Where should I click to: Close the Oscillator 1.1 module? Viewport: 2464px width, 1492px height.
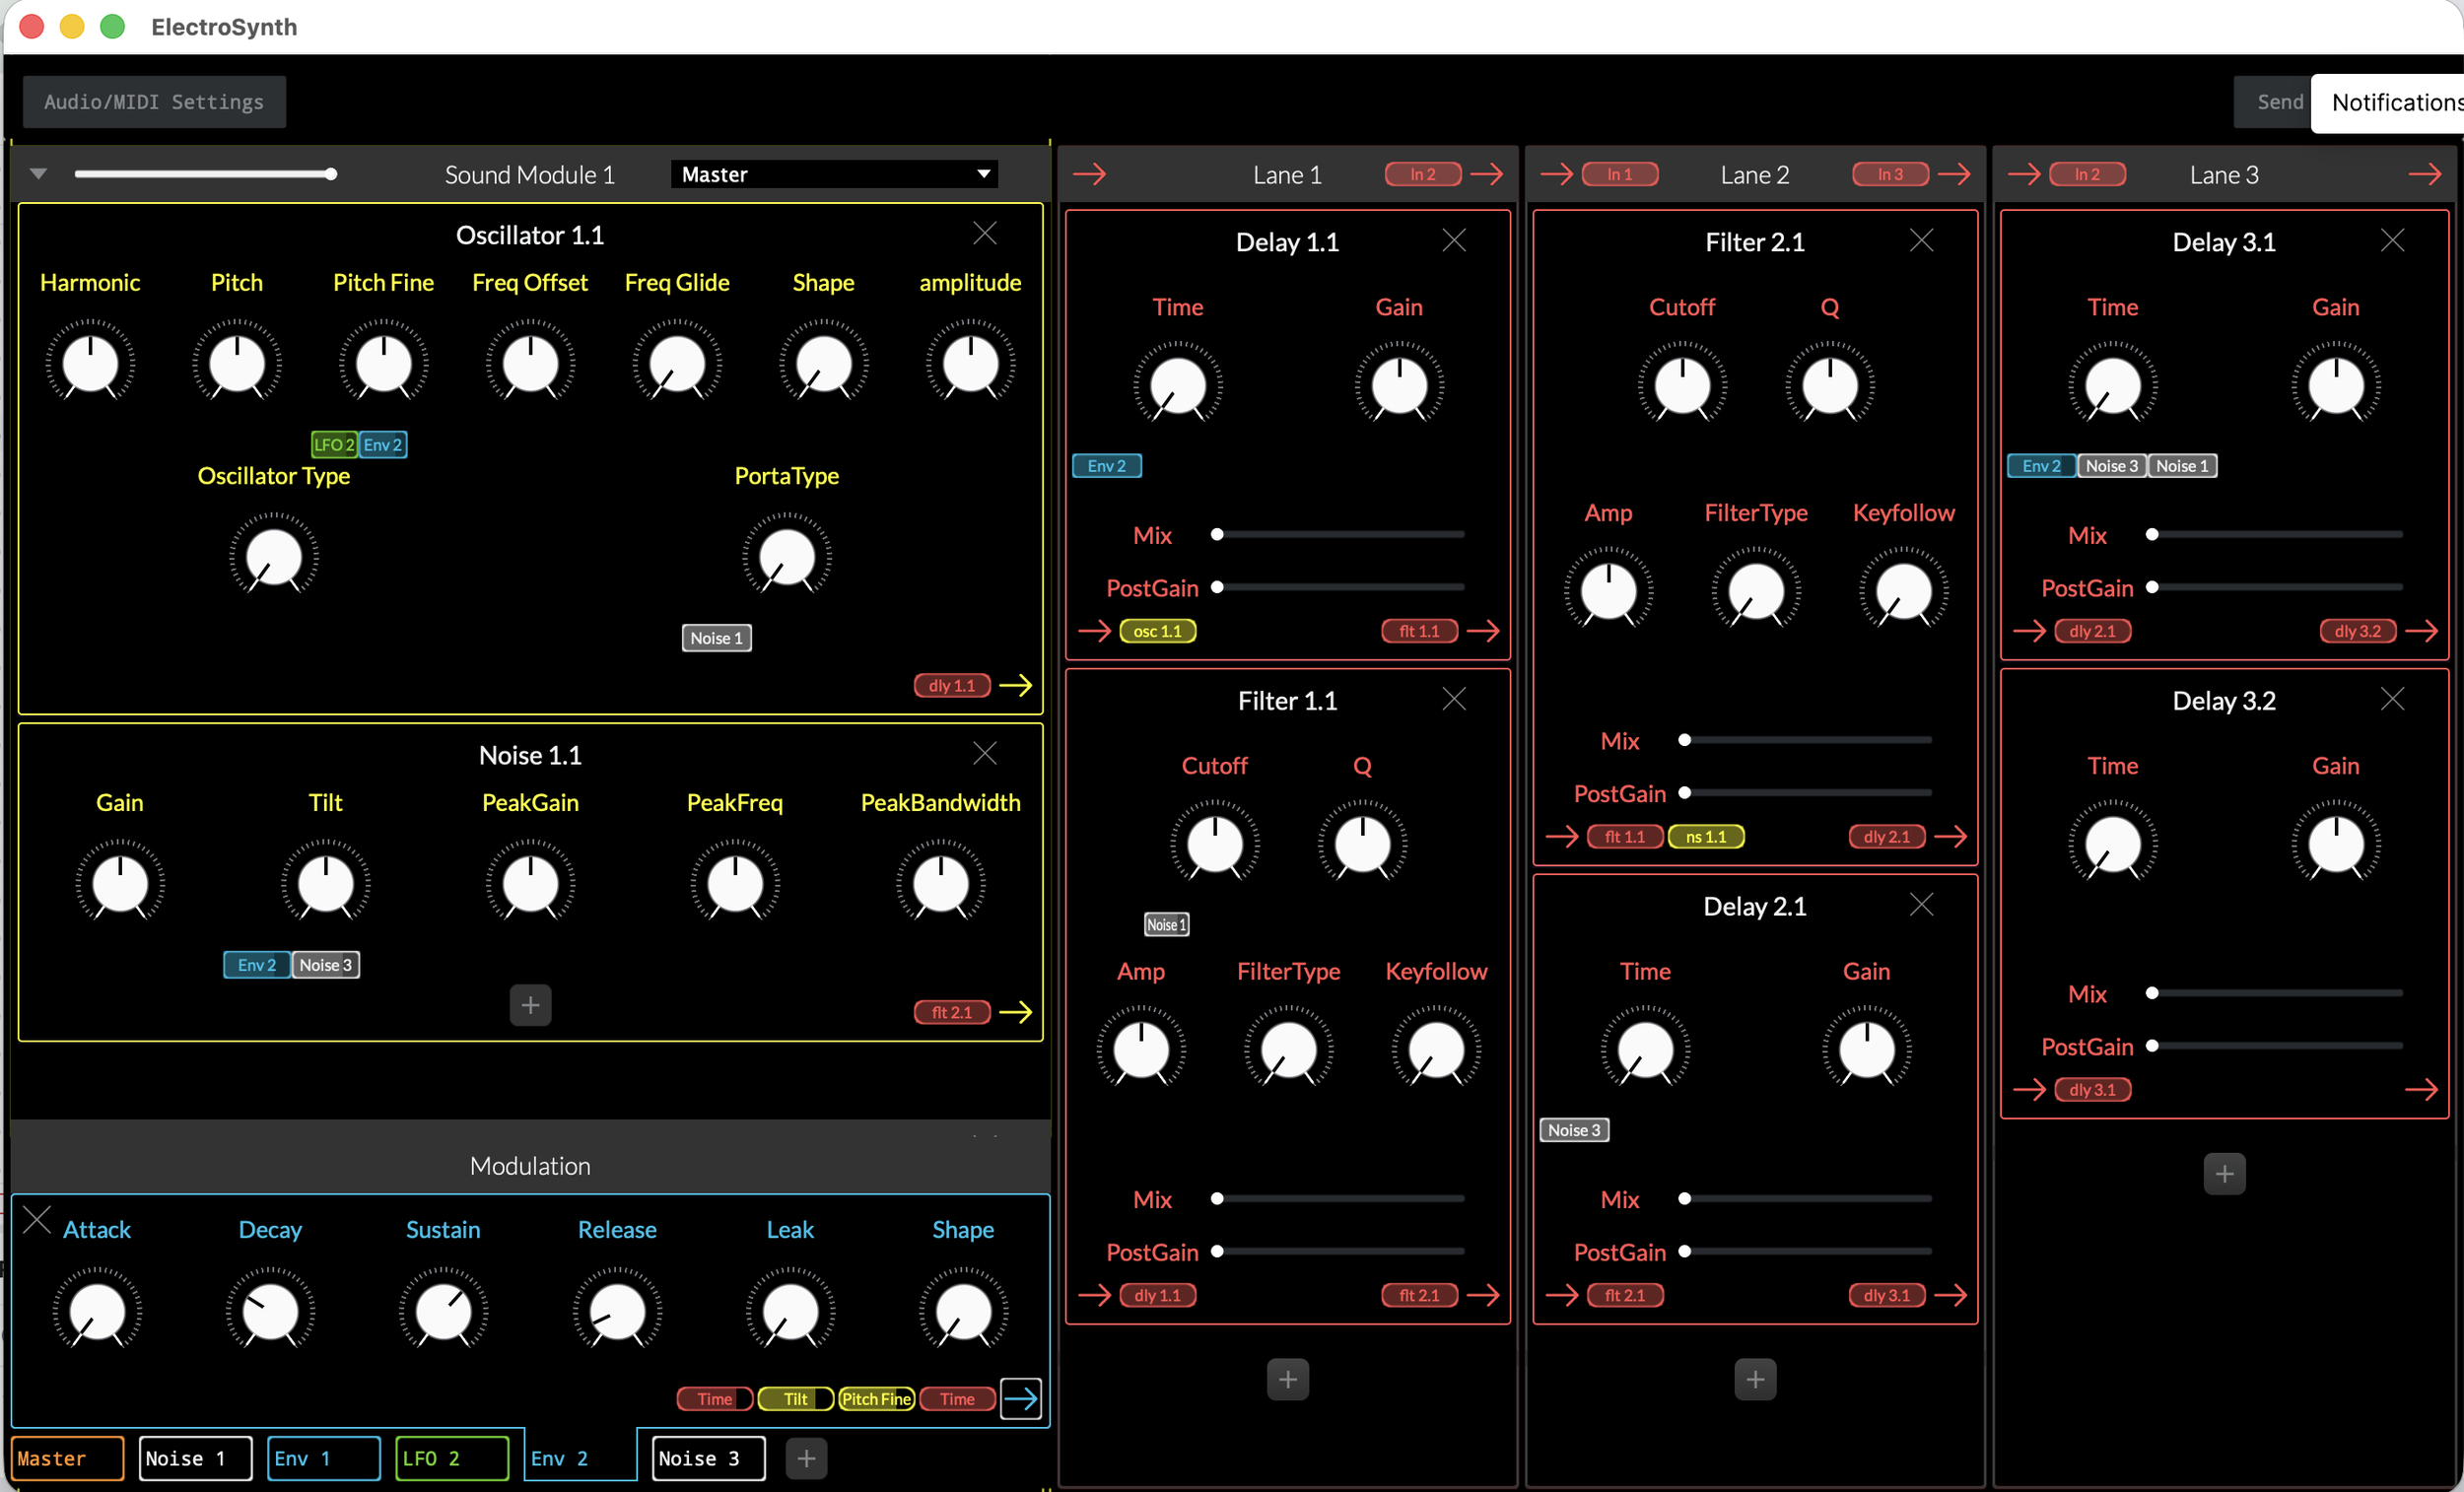[x=984, y=234]
